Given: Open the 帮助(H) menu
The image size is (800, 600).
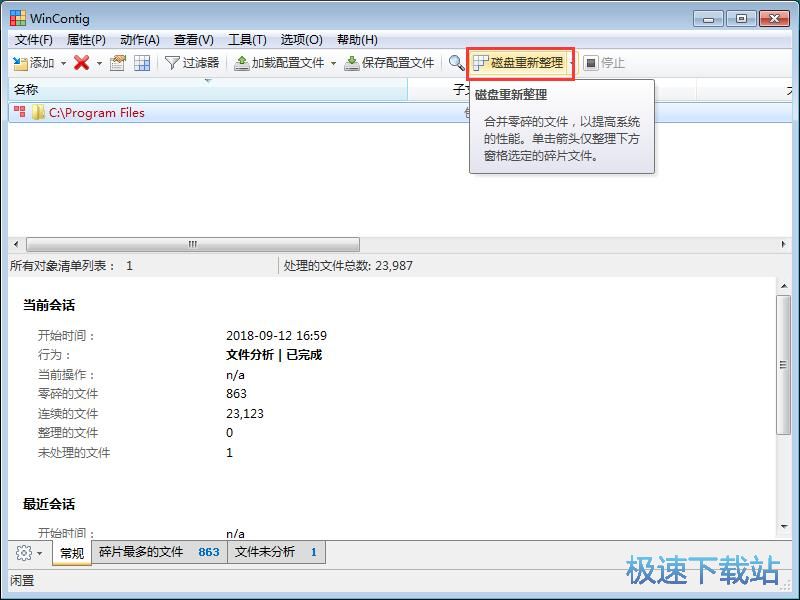Looking at the screenshot, I should pyautogui.click(x=357, y=40).
